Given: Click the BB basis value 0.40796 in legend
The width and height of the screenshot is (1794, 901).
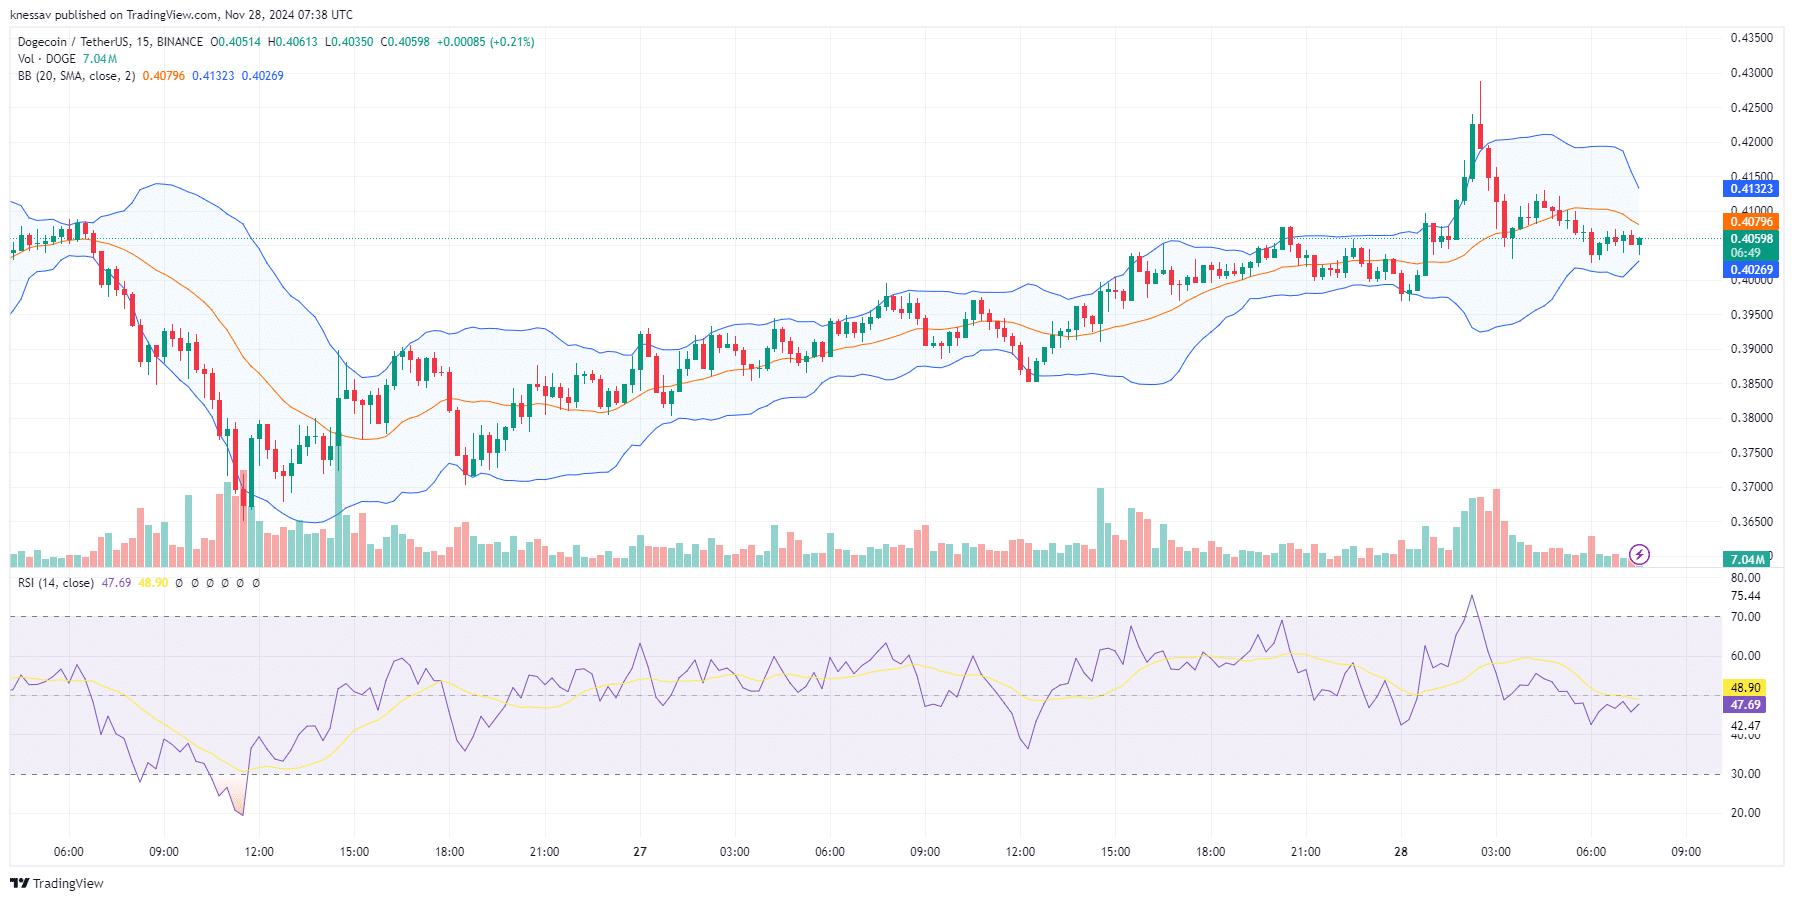Looking at the screenshot, I should (x=163, y=76).
